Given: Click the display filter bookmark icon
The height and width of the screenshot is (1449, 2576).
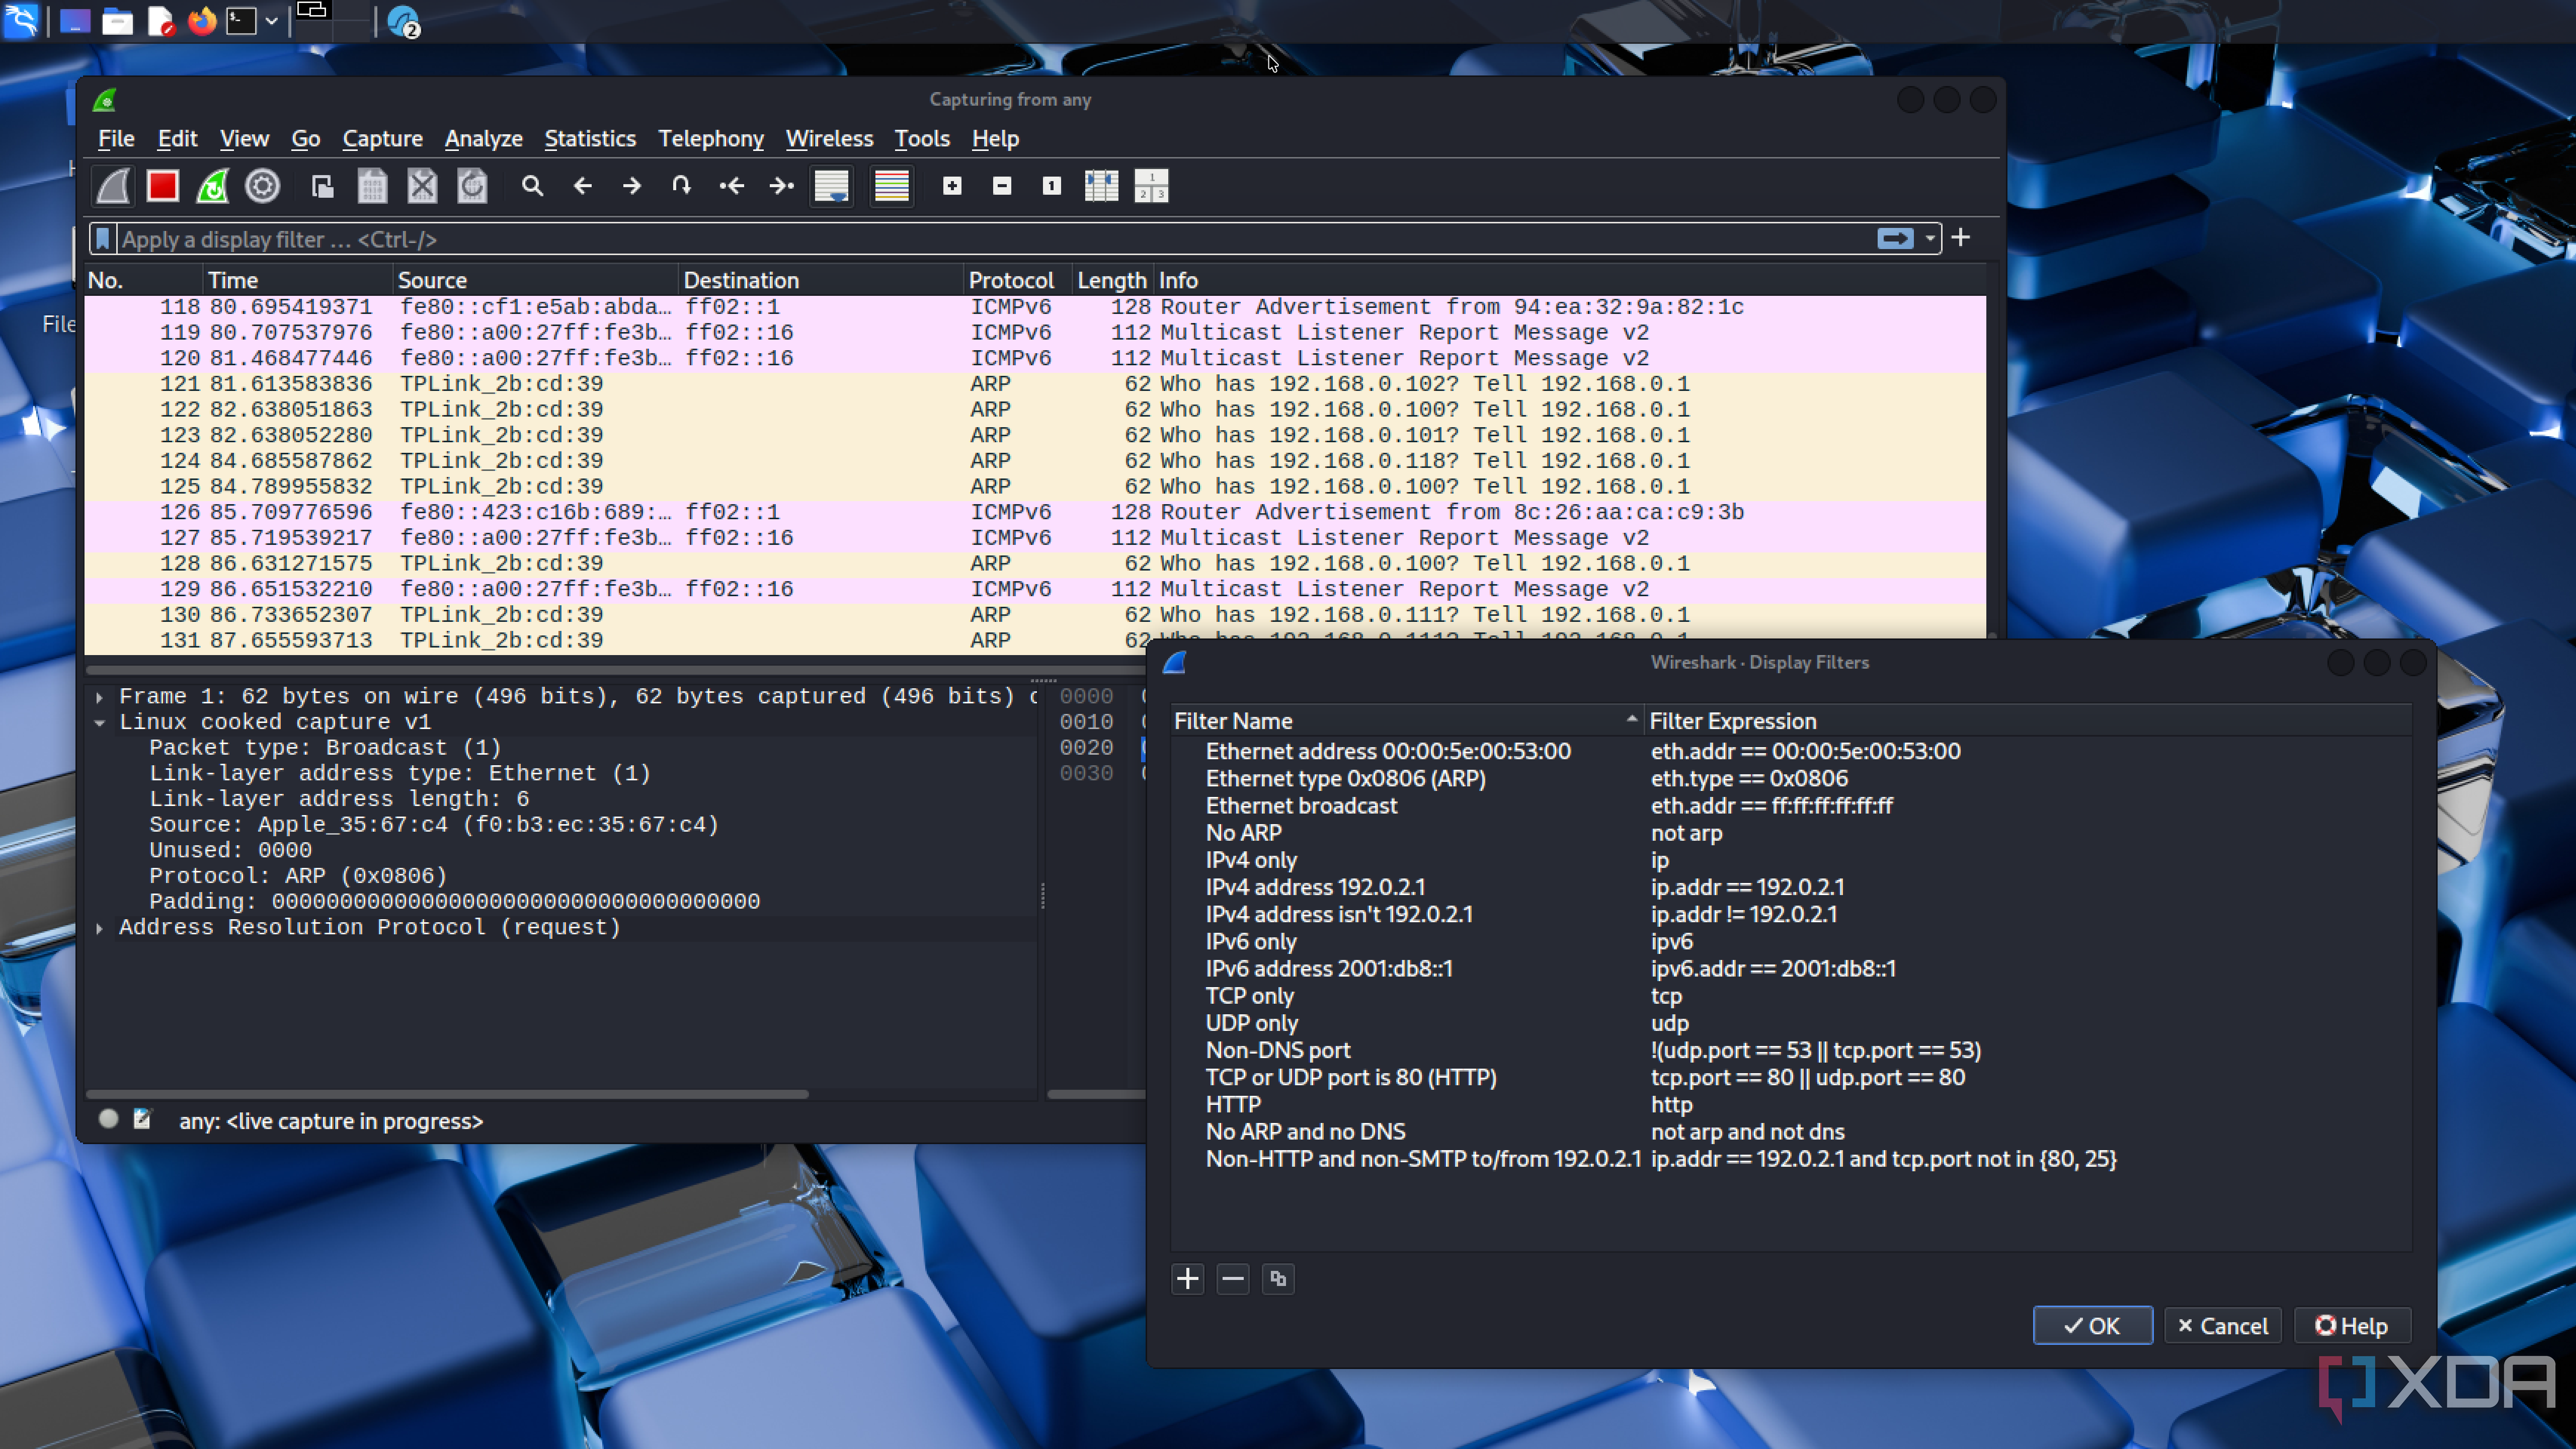Looking at the screenshot, I should point(103,239).
